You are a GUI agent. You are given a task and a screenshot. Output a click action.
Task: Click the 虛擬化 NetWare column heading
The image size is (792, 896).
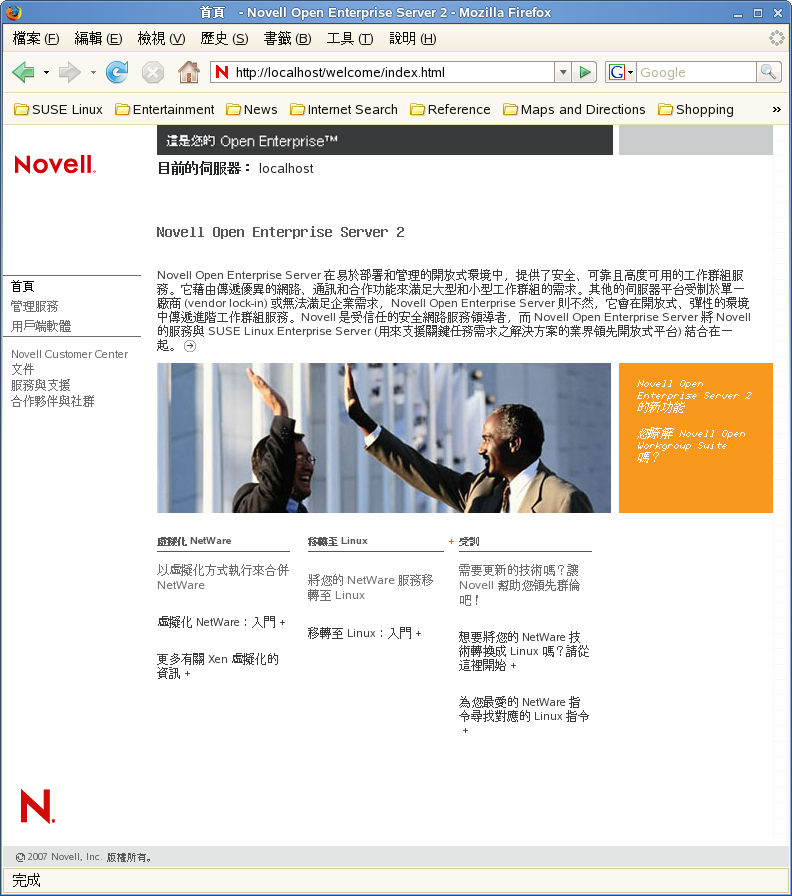tap(194, 541)
